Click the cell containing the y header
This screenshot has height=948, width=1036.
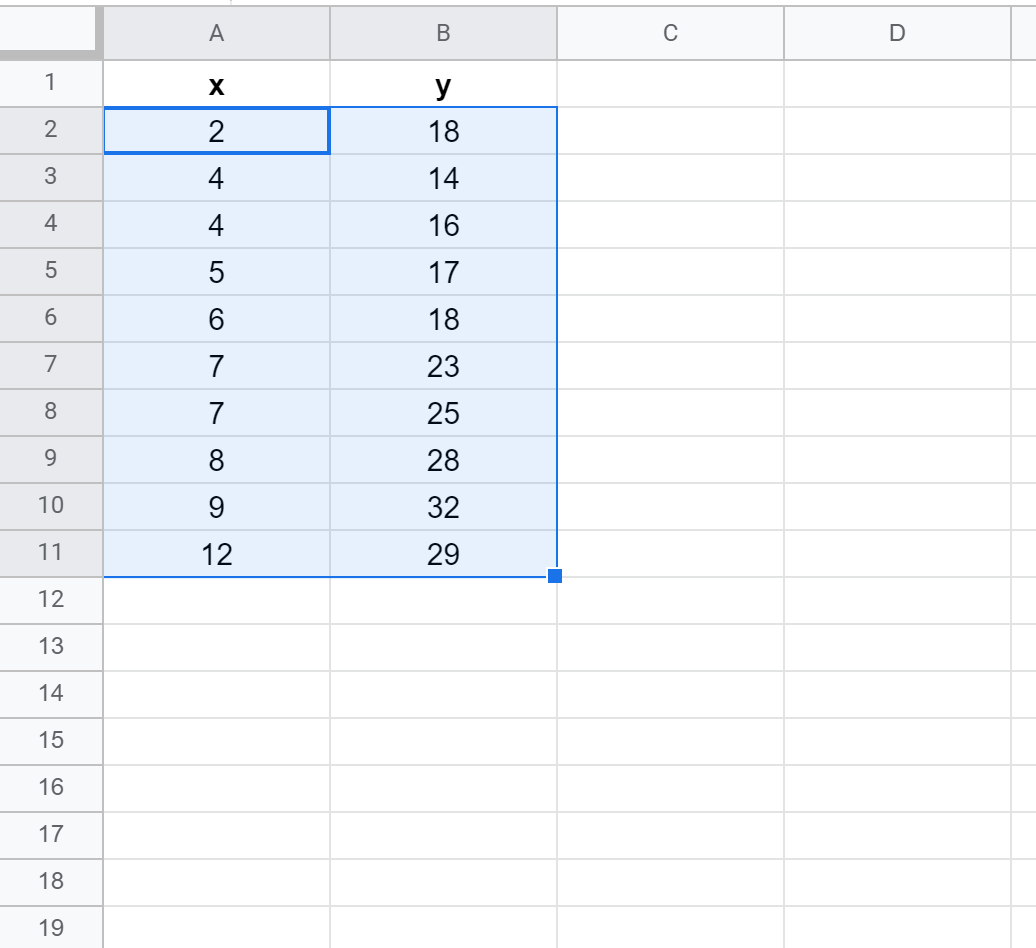coord(443,84)
